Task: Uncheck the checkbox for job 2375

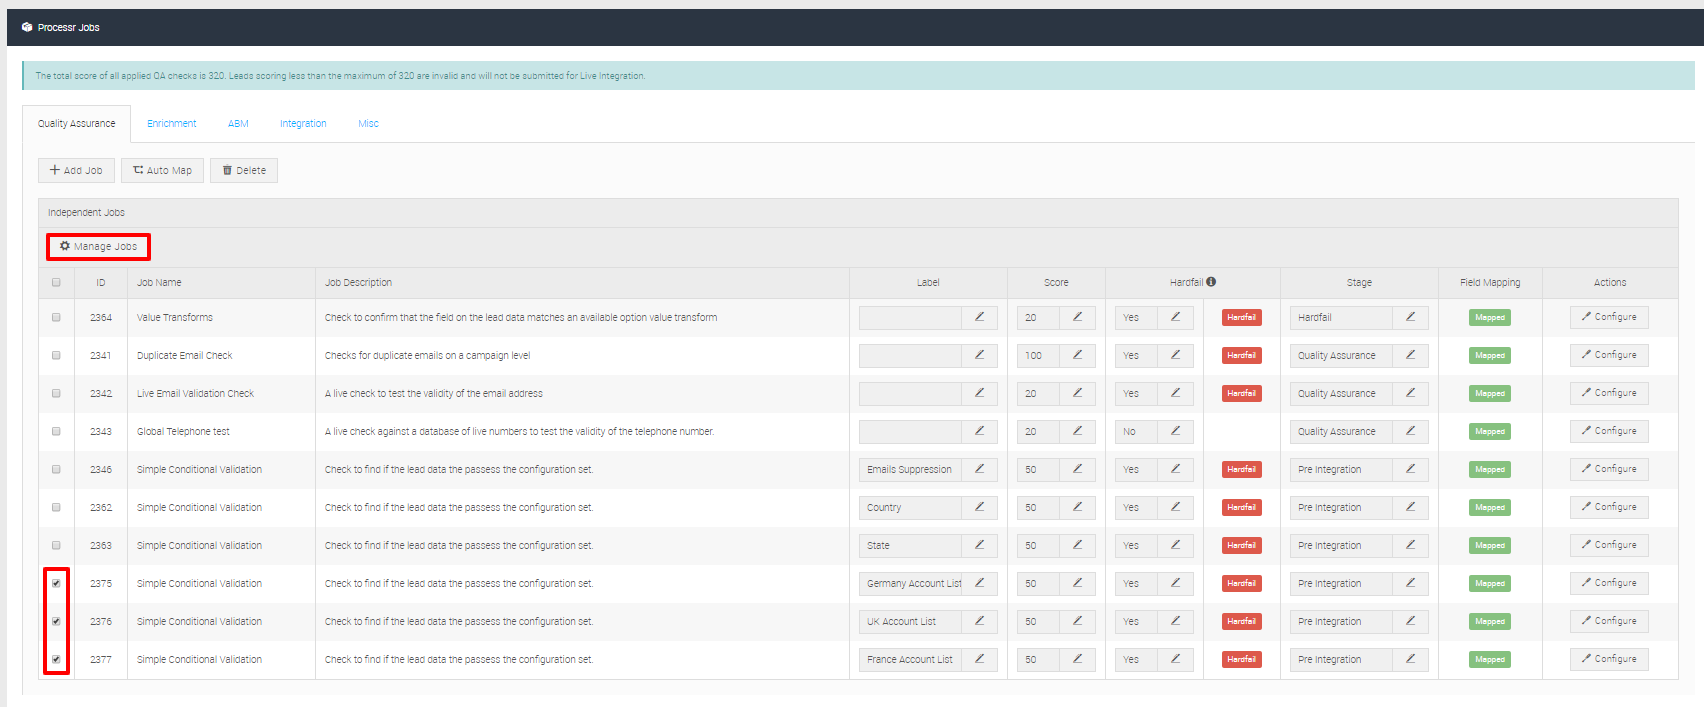Action: [56, 583]
